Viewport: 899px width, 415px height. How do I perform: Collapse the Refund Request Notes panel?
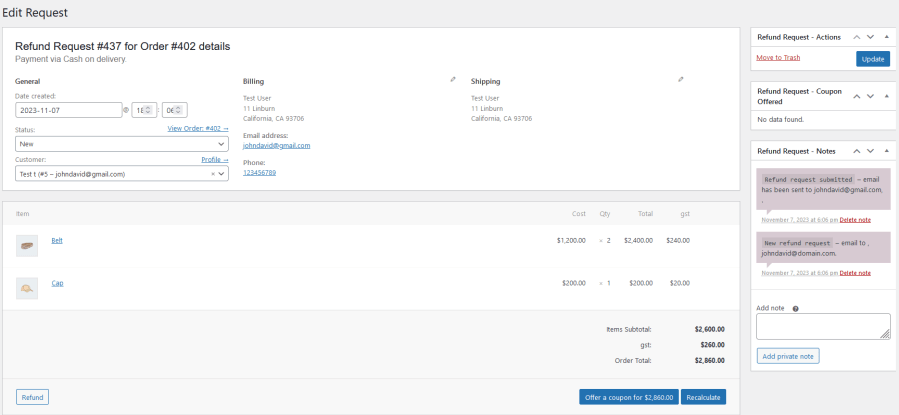pyautogui.click(x=886, y=151)
